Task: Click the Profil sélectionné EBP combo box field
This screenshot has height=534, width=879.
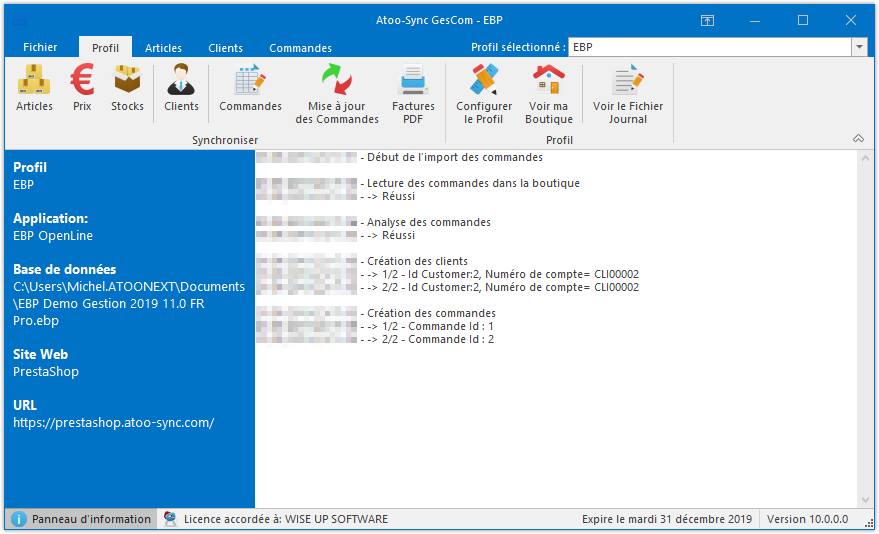Action: (710, 47)
